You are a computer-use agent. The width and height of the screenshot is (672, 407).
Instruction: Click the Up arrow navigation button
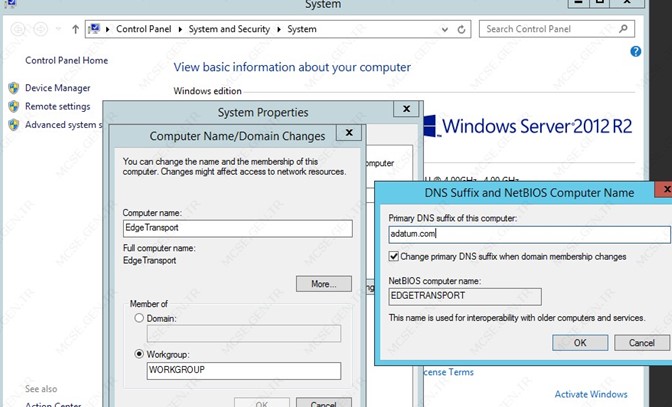(75, 29)
